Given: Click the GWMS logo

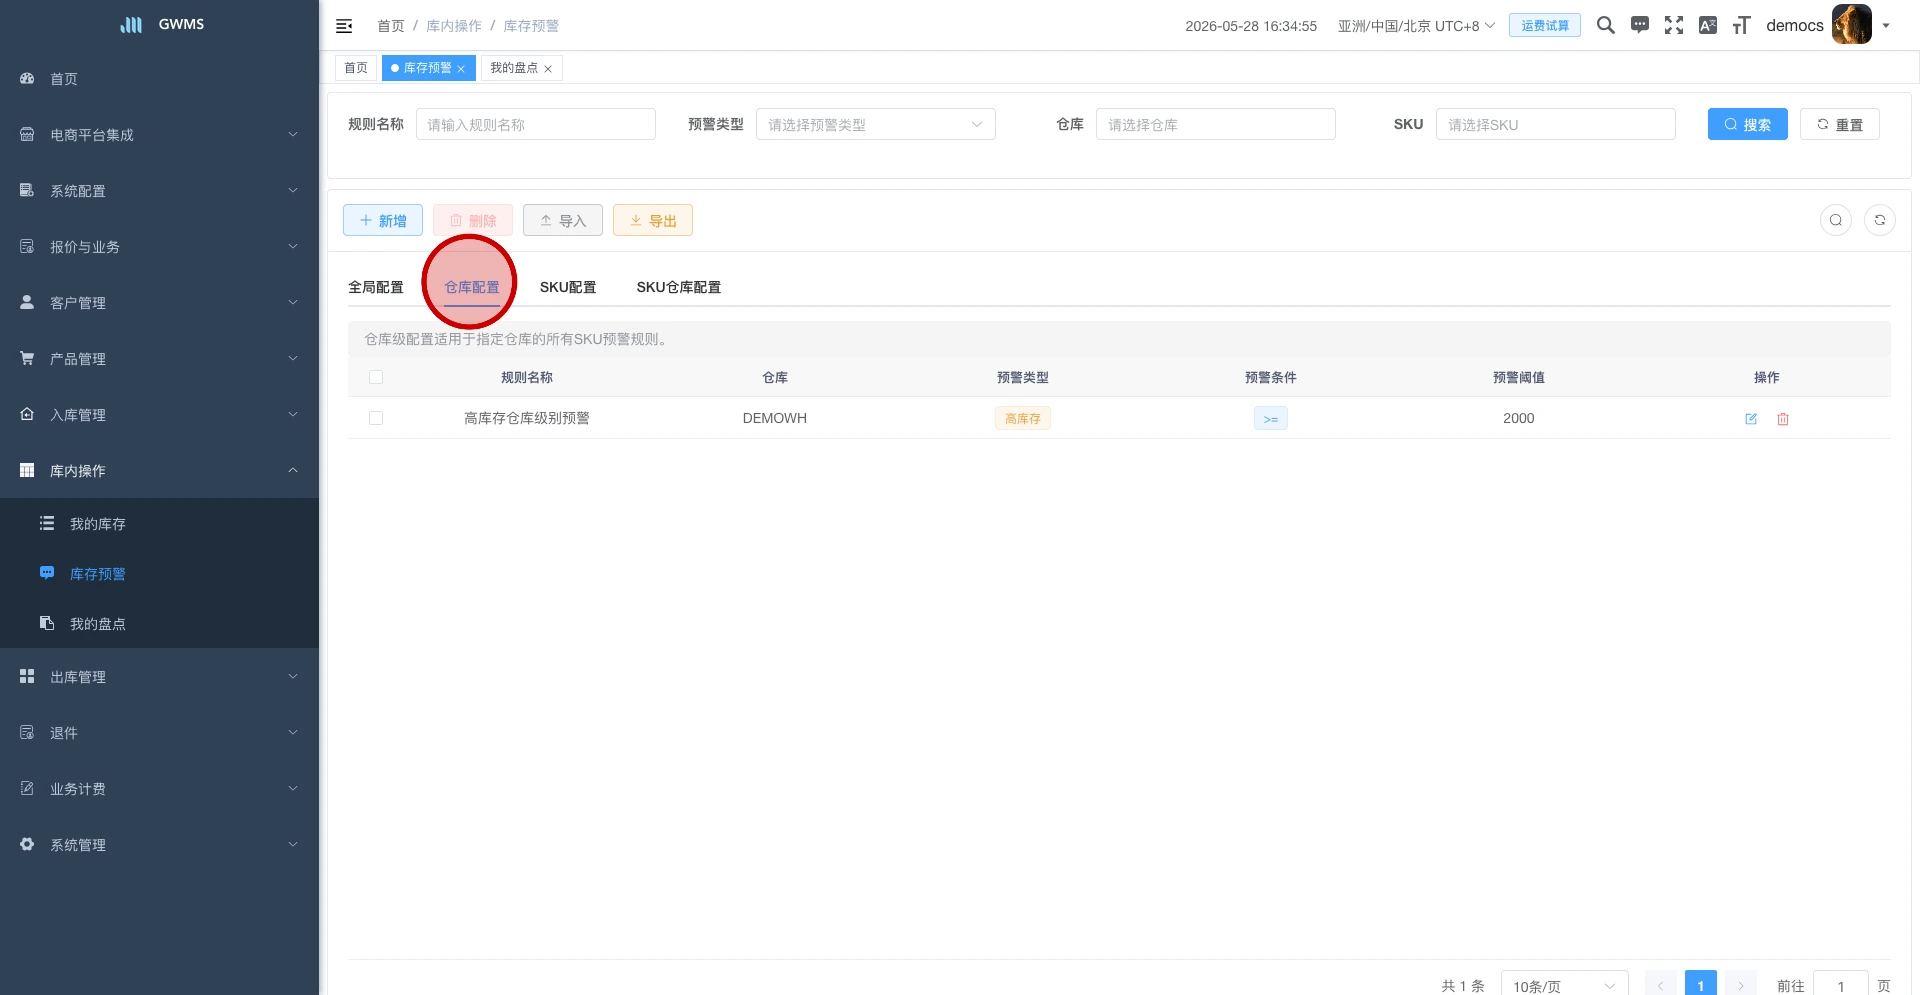Looking at the screenshot, I should [x=160, y=24].
